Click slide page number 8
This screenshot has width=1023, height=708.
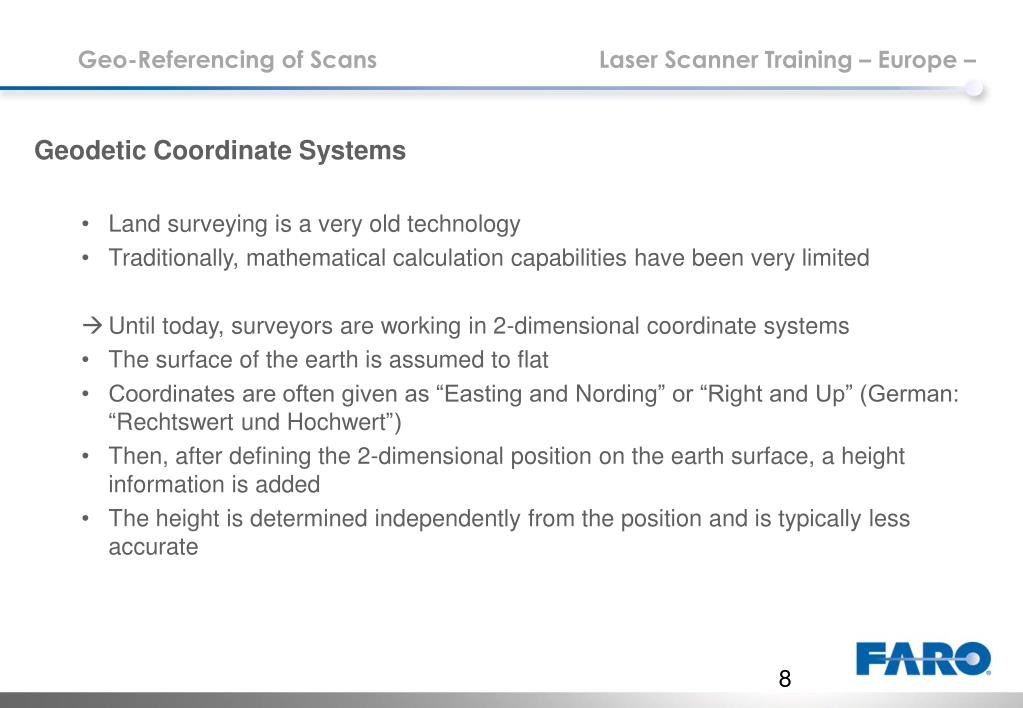coord(785,679)
